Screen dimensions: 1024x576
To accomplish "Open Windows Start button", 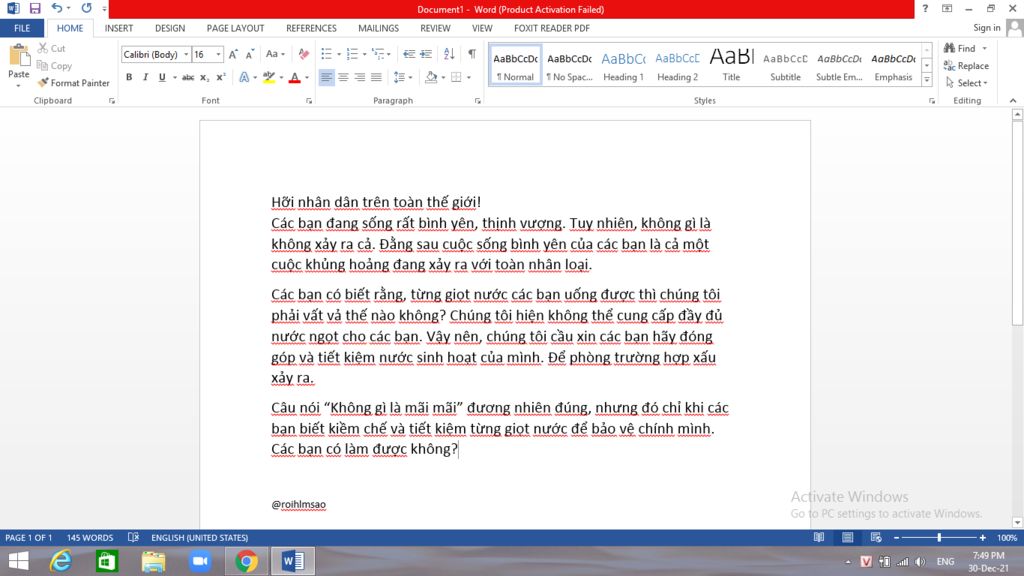I will click(x=18, y=561).
